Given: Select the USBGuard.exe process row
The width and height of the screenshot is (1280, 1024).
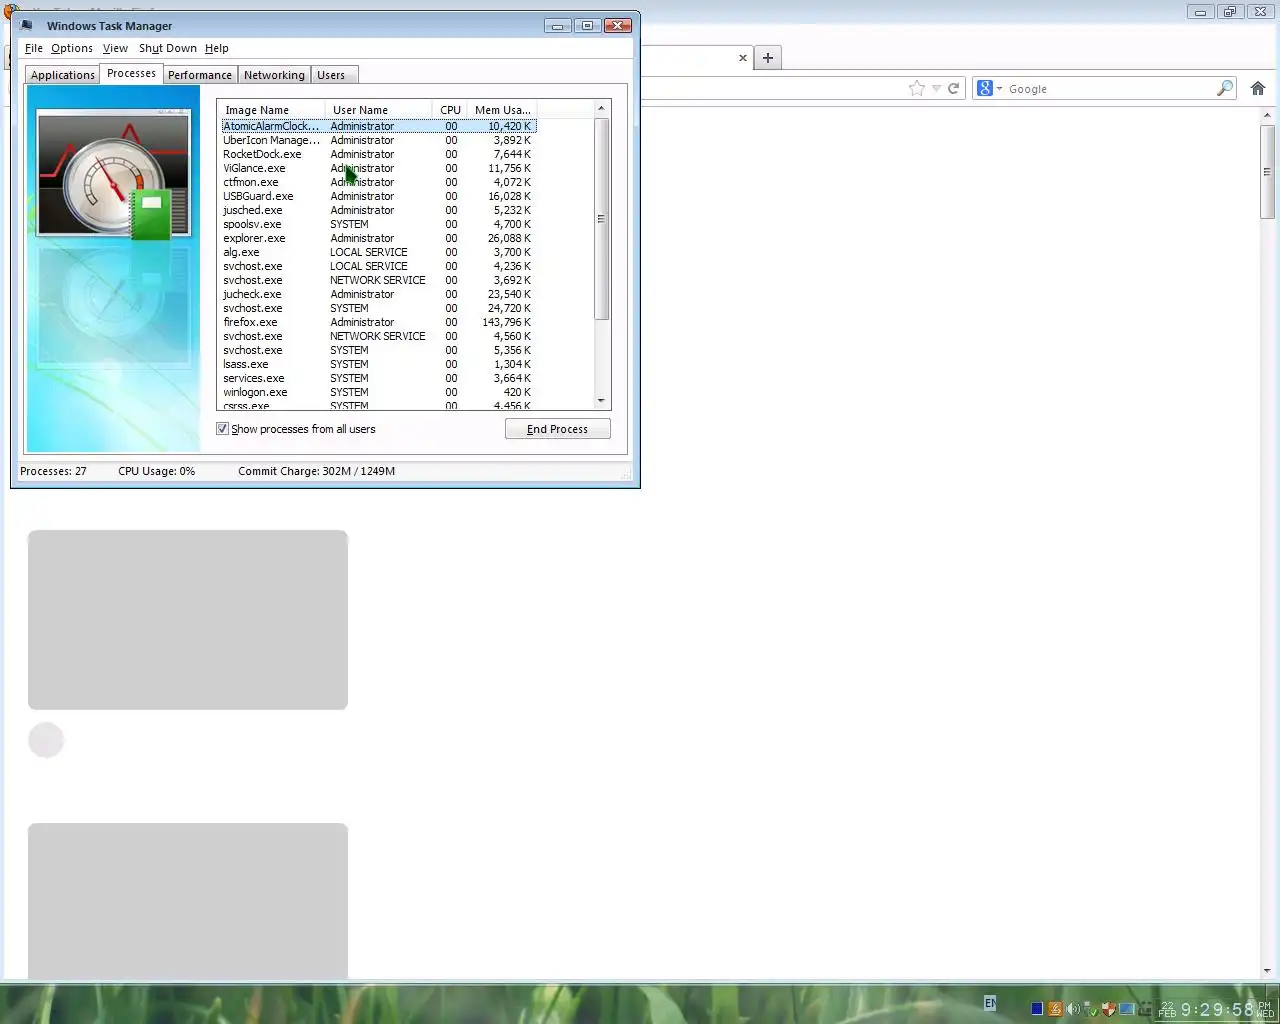Looking at the screenshot, I should [379, 196].
